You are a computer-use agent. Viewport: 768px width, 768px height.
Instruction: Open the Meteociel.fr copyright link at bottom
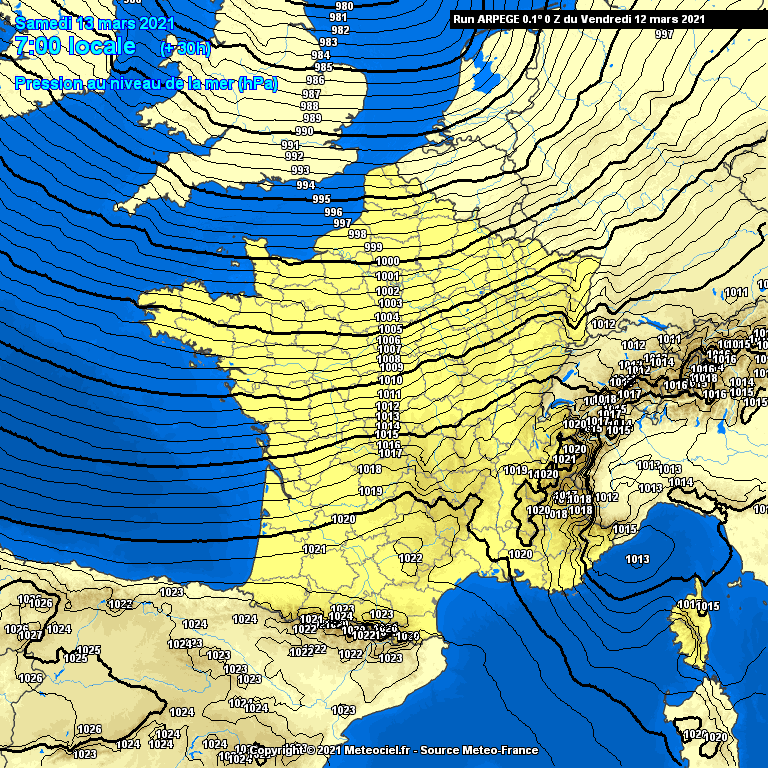click(393, 750)
